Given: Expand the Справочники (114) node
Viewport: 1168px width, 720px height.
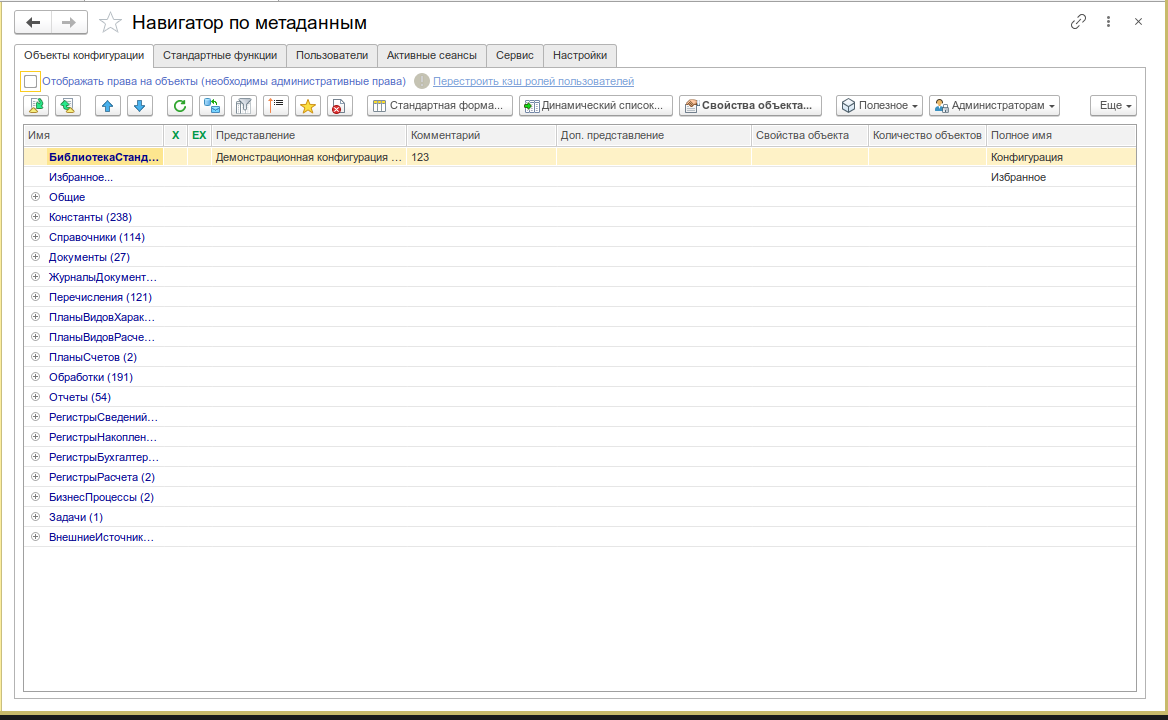Looking at the screenshot, I should (35, 237).
